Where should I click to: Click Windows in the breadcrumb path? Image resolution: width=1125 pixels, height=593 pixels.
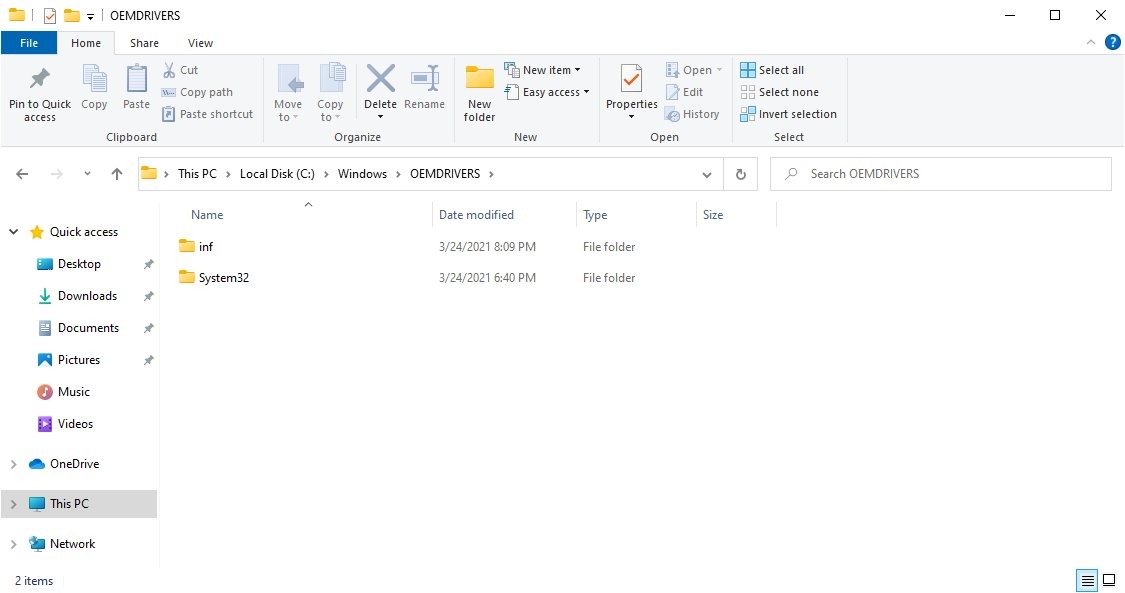[362, 174]
